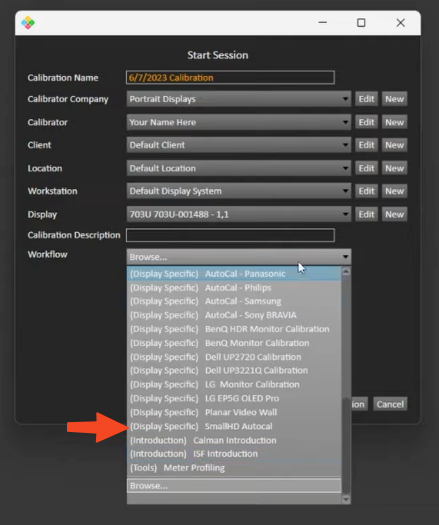Click New next to Location

point(394,168)
